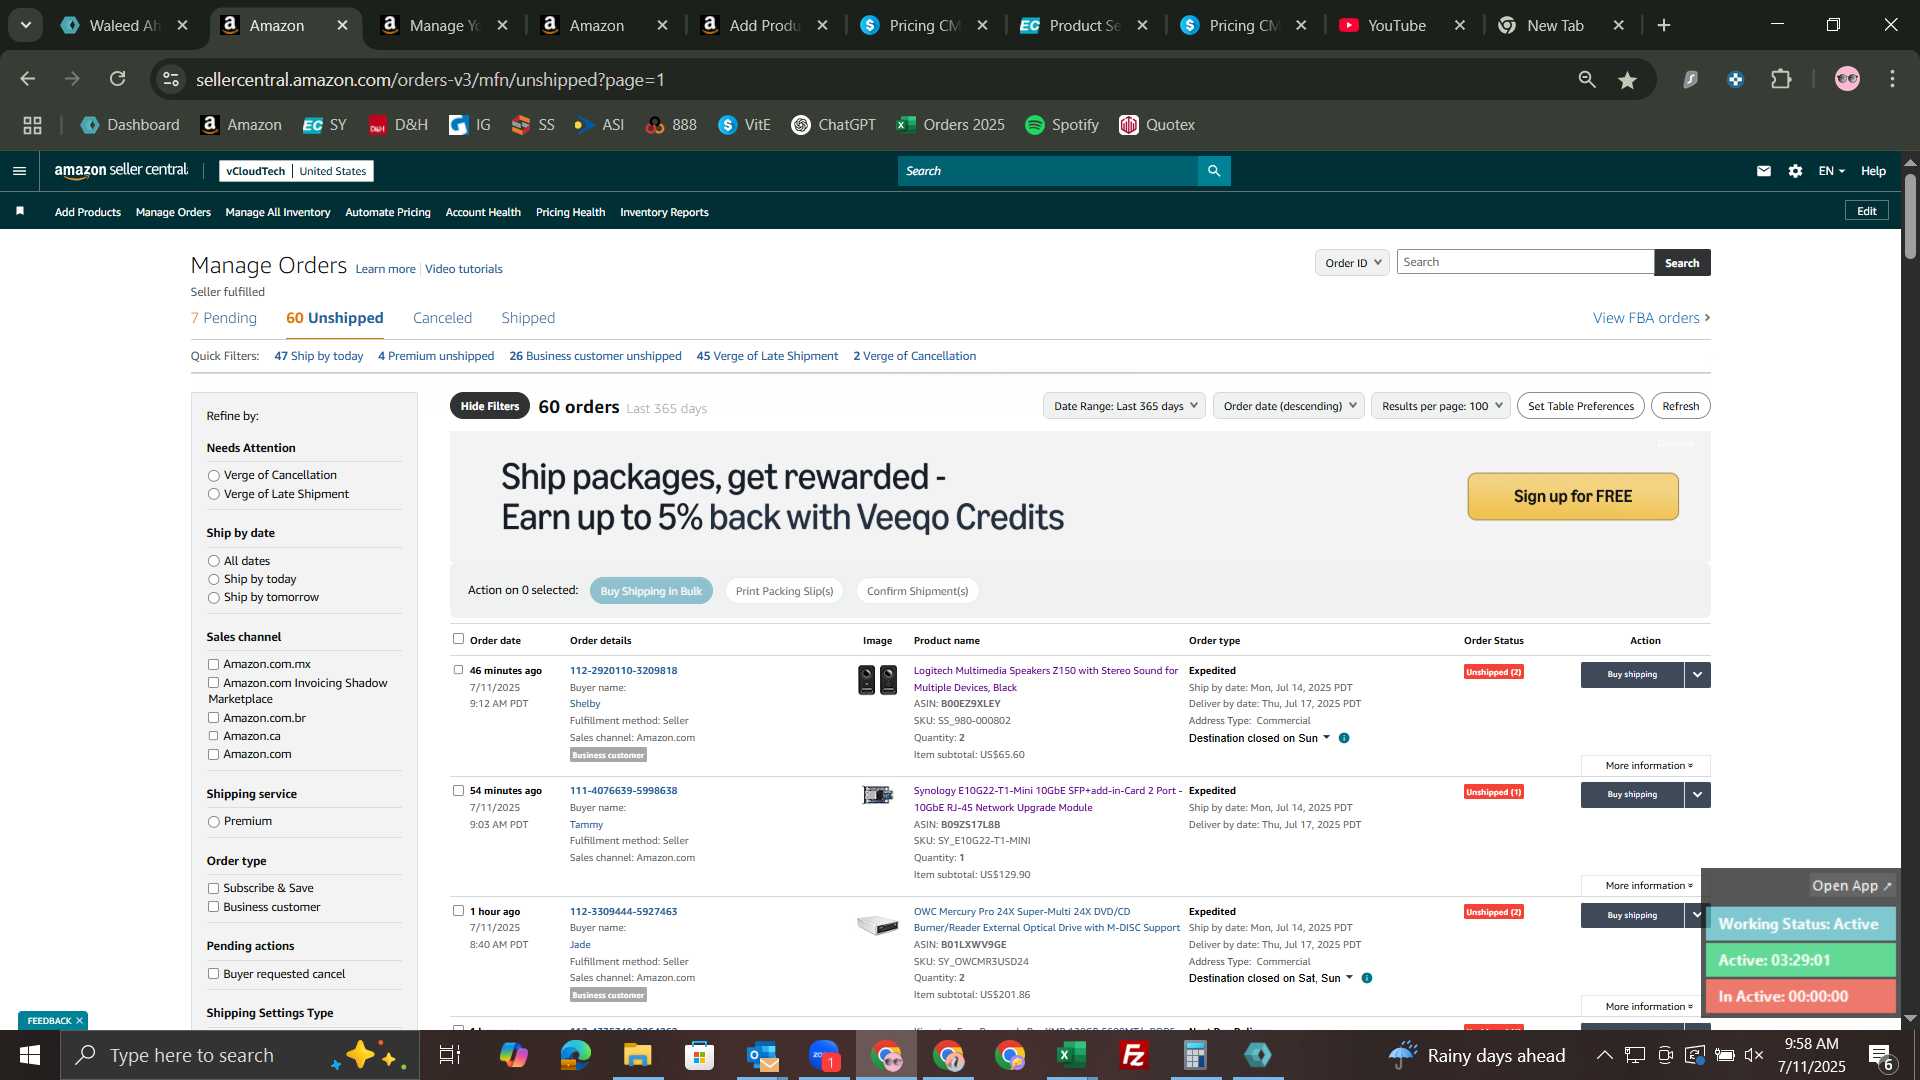Open the Results per page dropdown
Image resolution: width=1920 pixels, height=1080 pixels.
pyautogui.click(x=1440, y=406)
